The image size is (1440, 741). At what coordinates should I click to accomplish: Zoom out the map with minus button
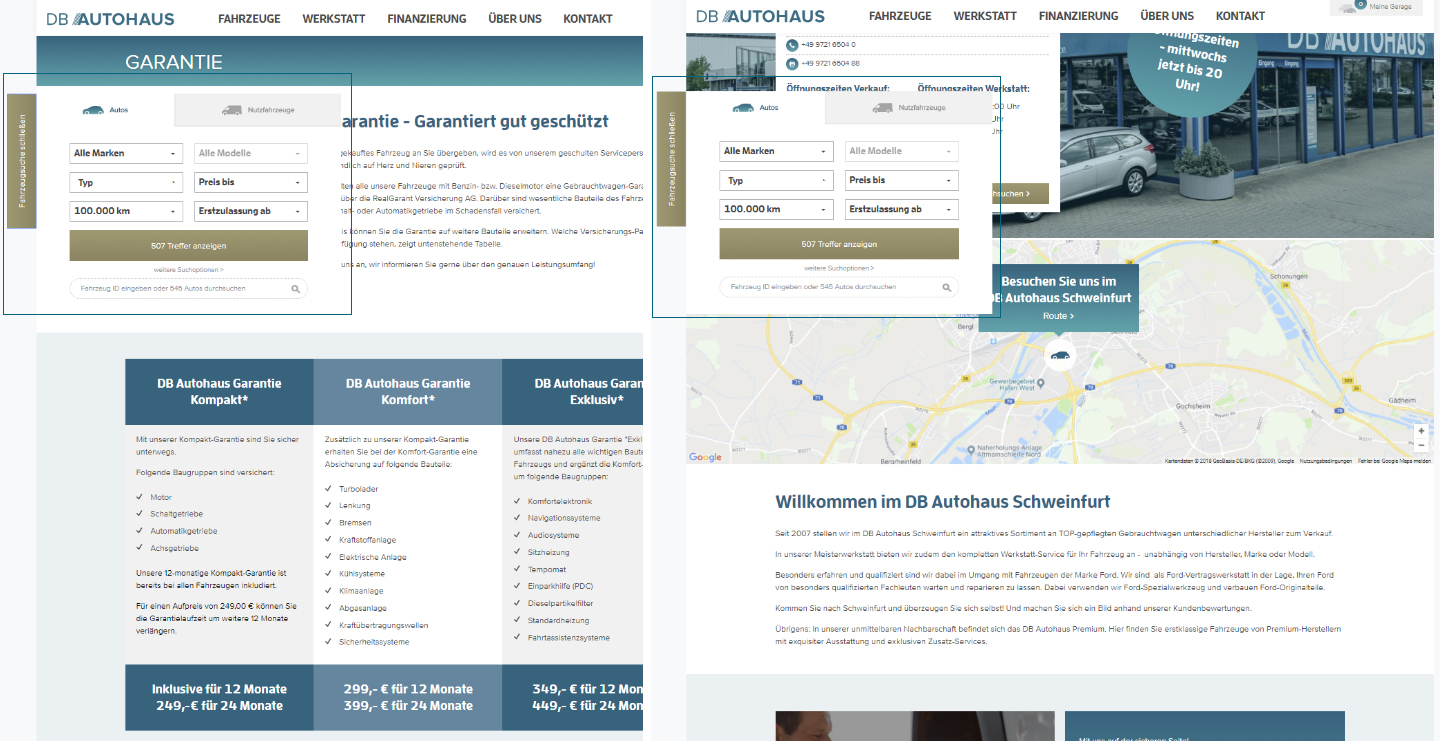(1421, 445)
